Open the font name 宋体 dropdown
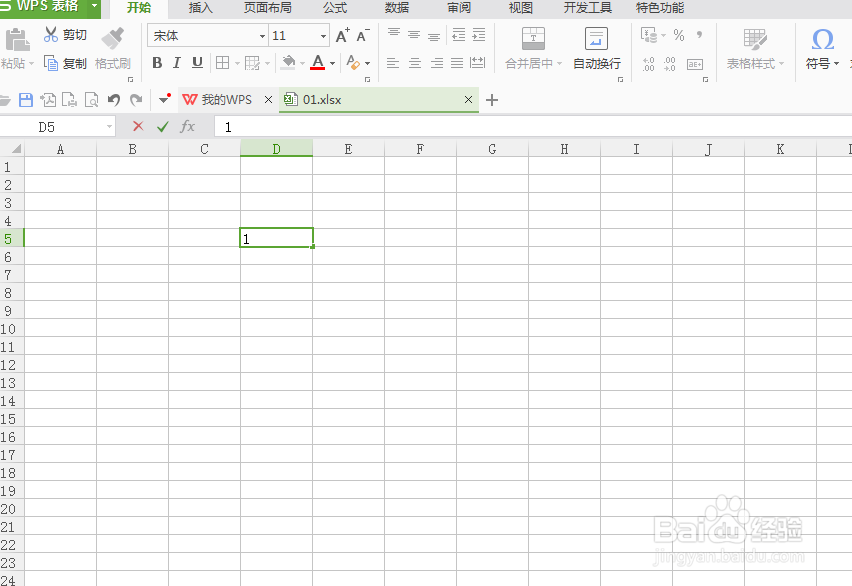Viewport: 852px width, 586px height. coord(262,36)
